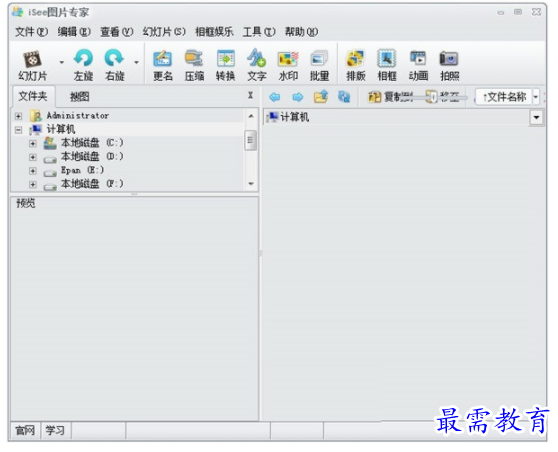Open the dropdown arrow beside 文件名称
Image resolution: width=558 pixels, height=452 pixels.
coord(536,97)
